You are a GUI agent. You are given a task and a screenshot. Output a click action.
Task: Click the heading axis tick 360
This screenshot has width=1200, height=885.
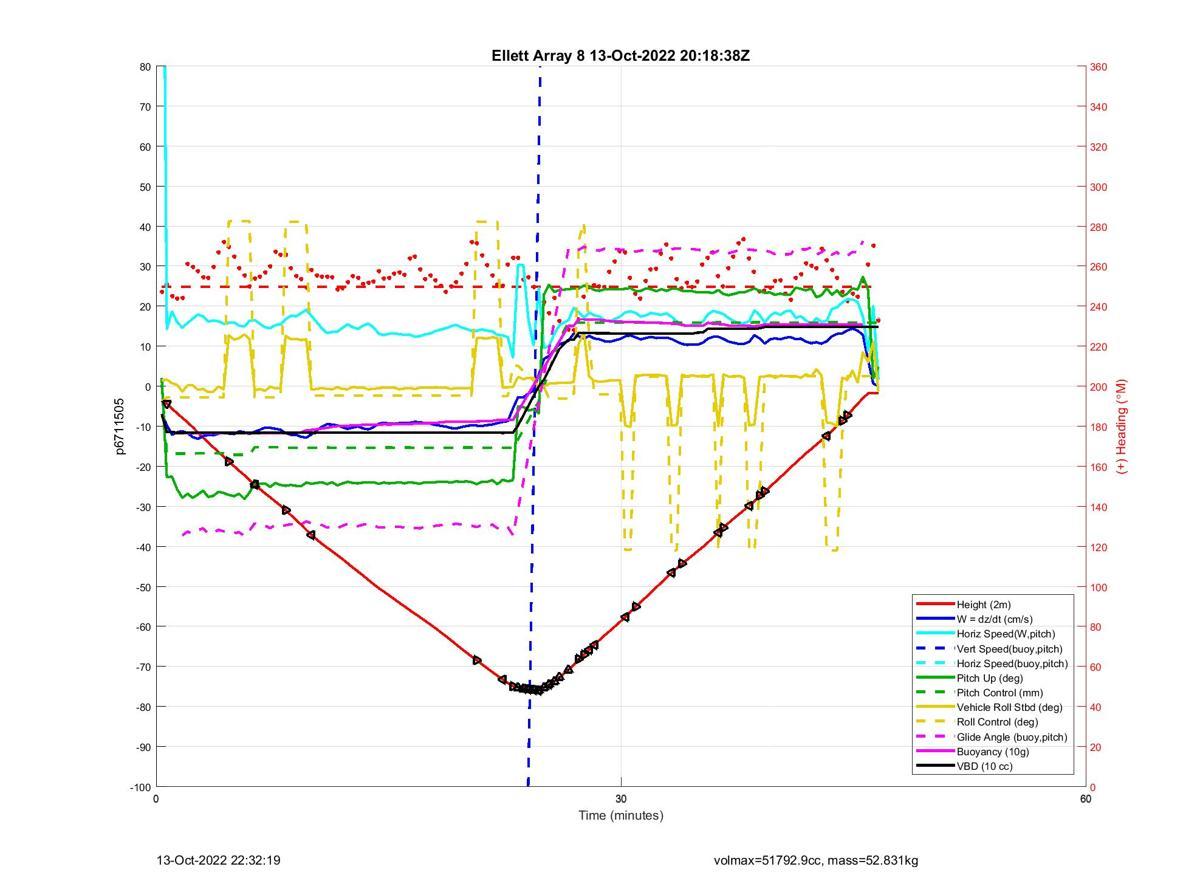pyautogui.click(x=1098, y=67)
